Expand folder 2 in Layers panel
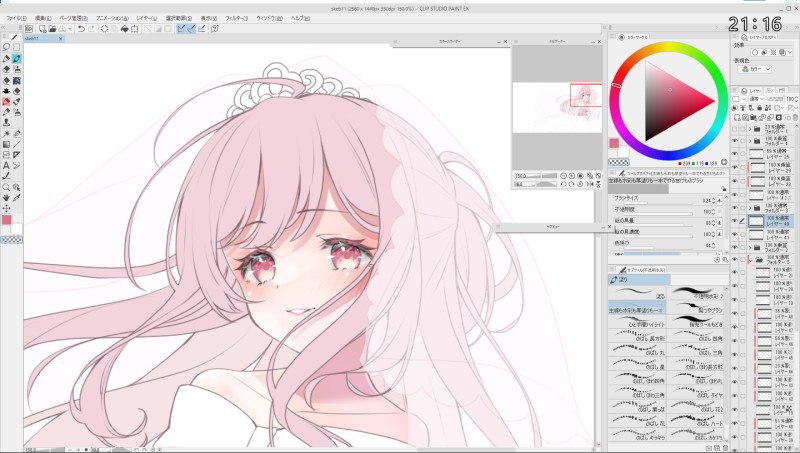800x453 pixels. point(750,247)
